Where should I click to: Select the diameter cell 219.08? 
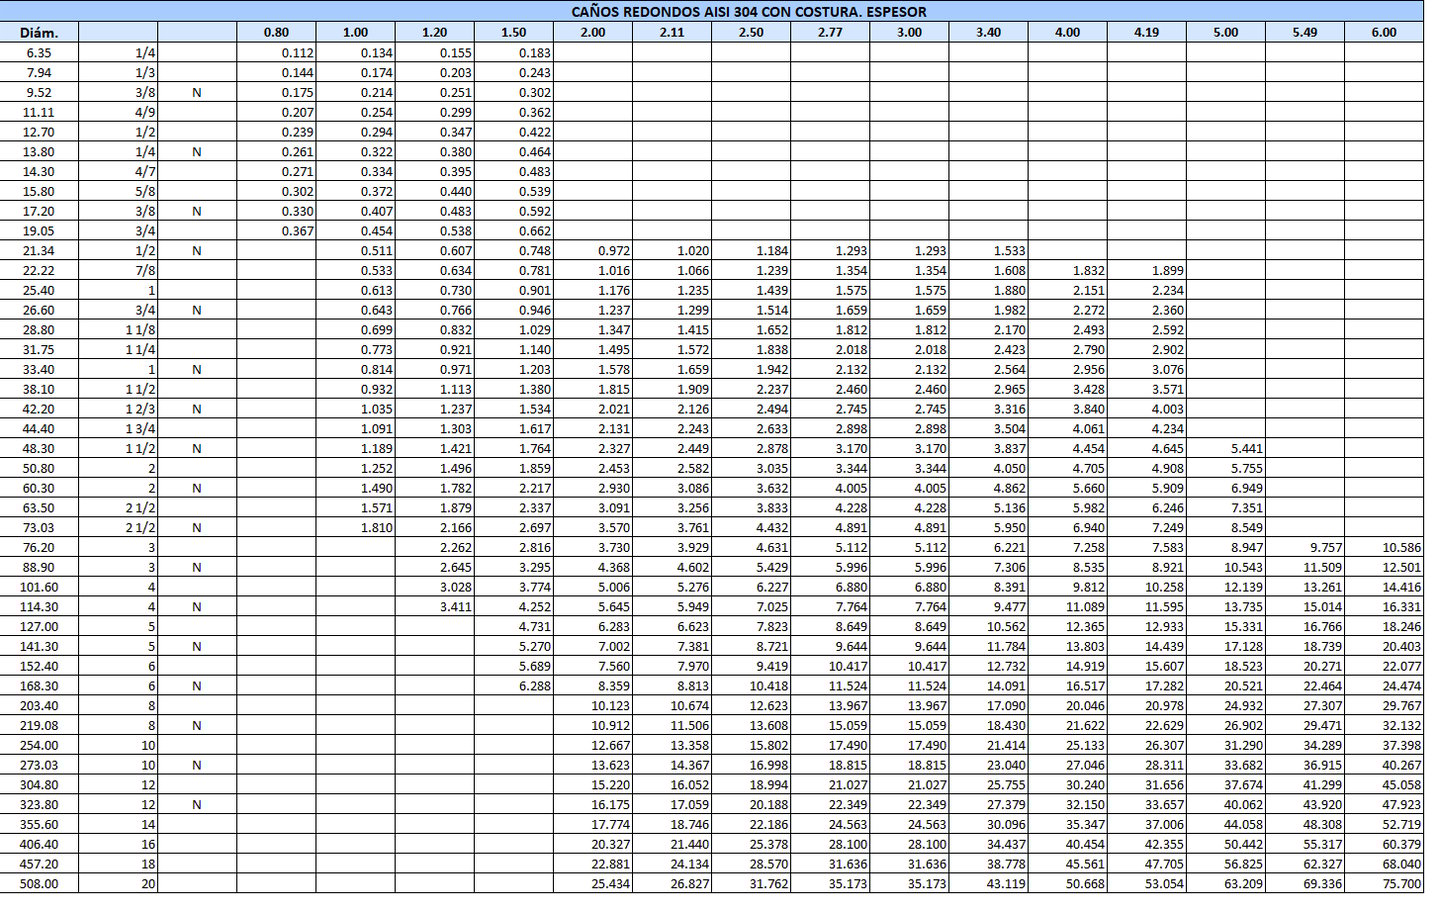[x=39, y=725]
